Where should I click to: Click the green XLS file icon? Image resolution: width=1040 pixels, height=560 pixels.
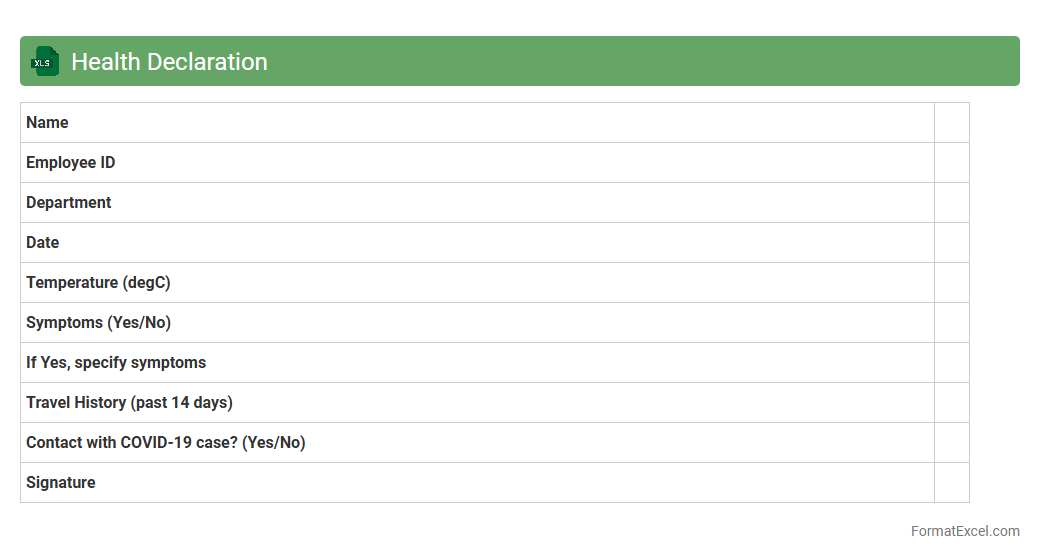(x=45, y=61)
